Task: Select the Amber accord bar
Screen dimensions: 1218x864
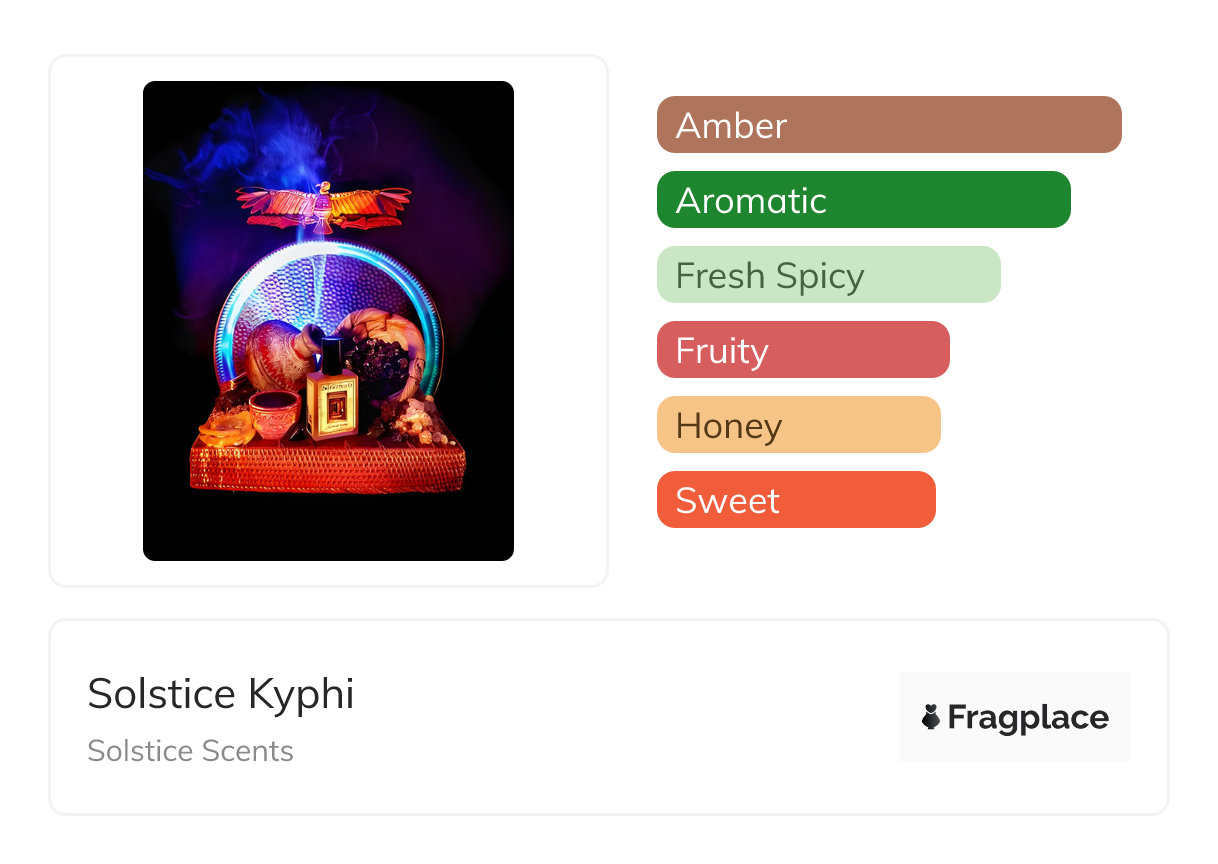Action: [888, 125]
